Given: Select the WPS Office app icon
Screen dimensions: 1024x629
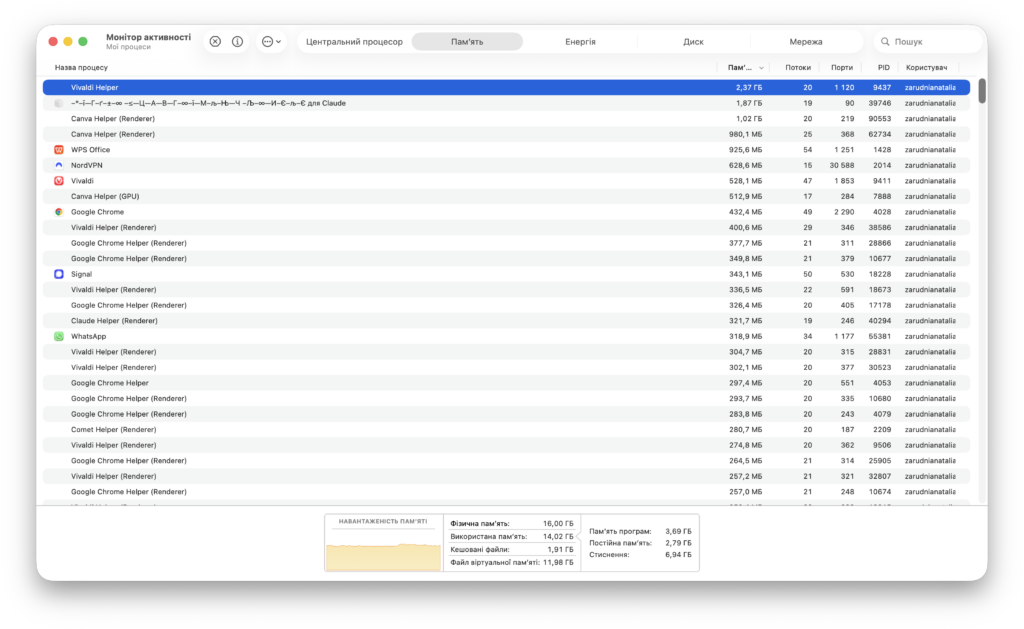Looking at the screenshot, I should click(59, 149).
